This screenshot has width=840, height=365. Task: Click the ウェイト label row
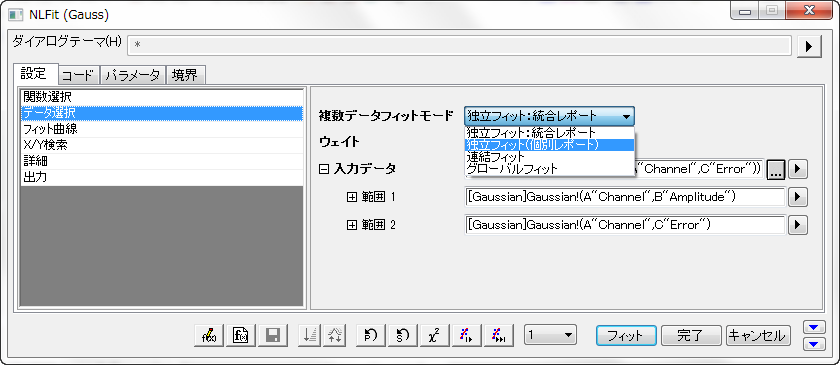339,142
